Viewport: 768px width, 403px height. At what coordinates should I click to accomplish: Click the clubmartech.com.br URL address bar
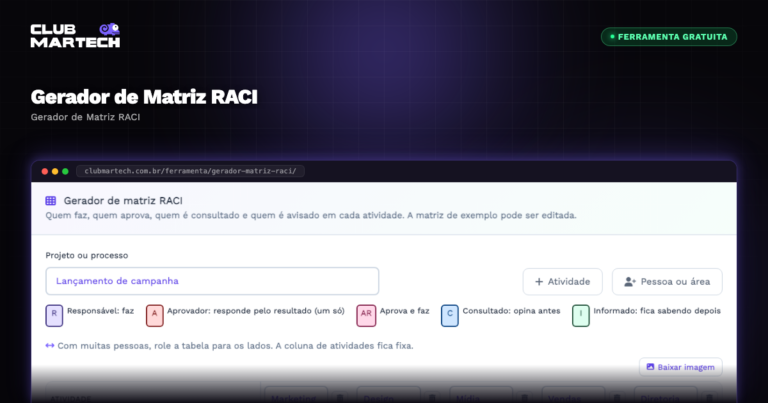(190, 171)
